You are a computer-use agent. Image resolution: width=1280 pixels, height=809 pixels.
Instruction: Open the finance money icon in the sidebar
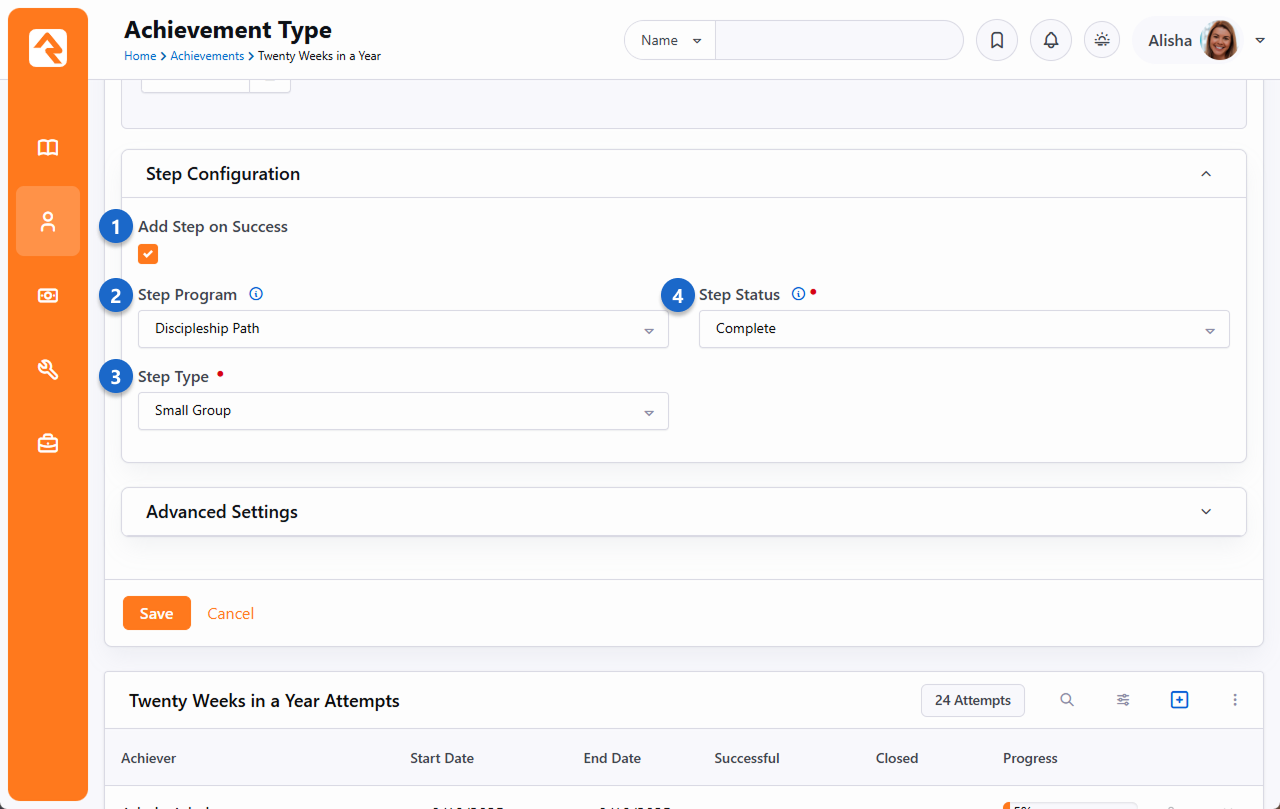48,295
